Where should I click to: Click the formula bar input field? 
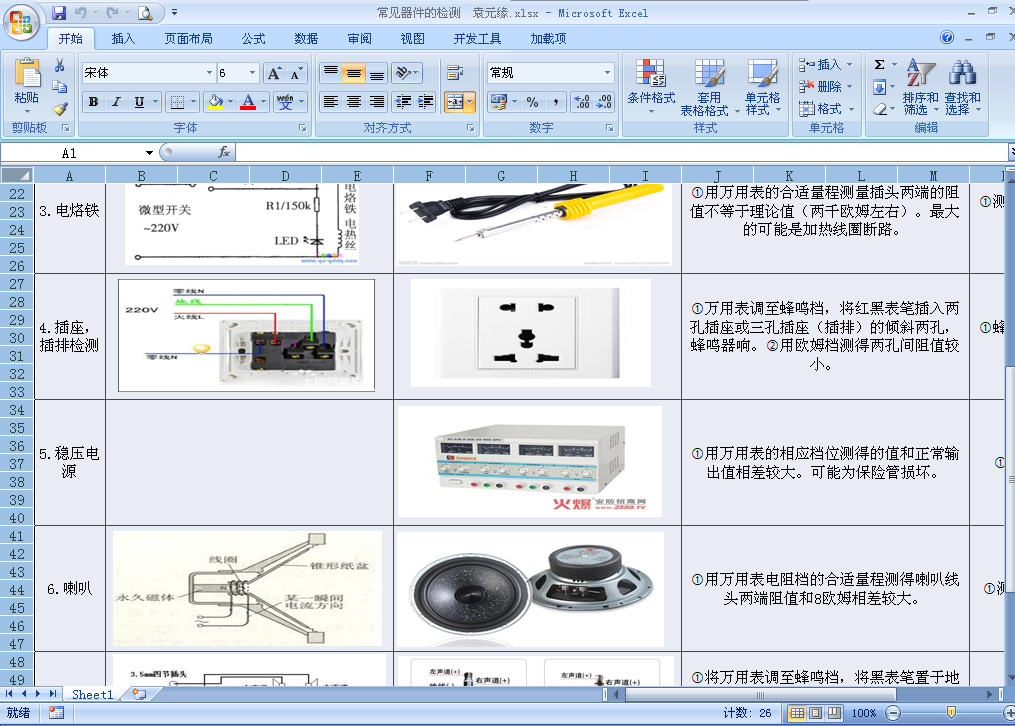(x=621, y=153)
